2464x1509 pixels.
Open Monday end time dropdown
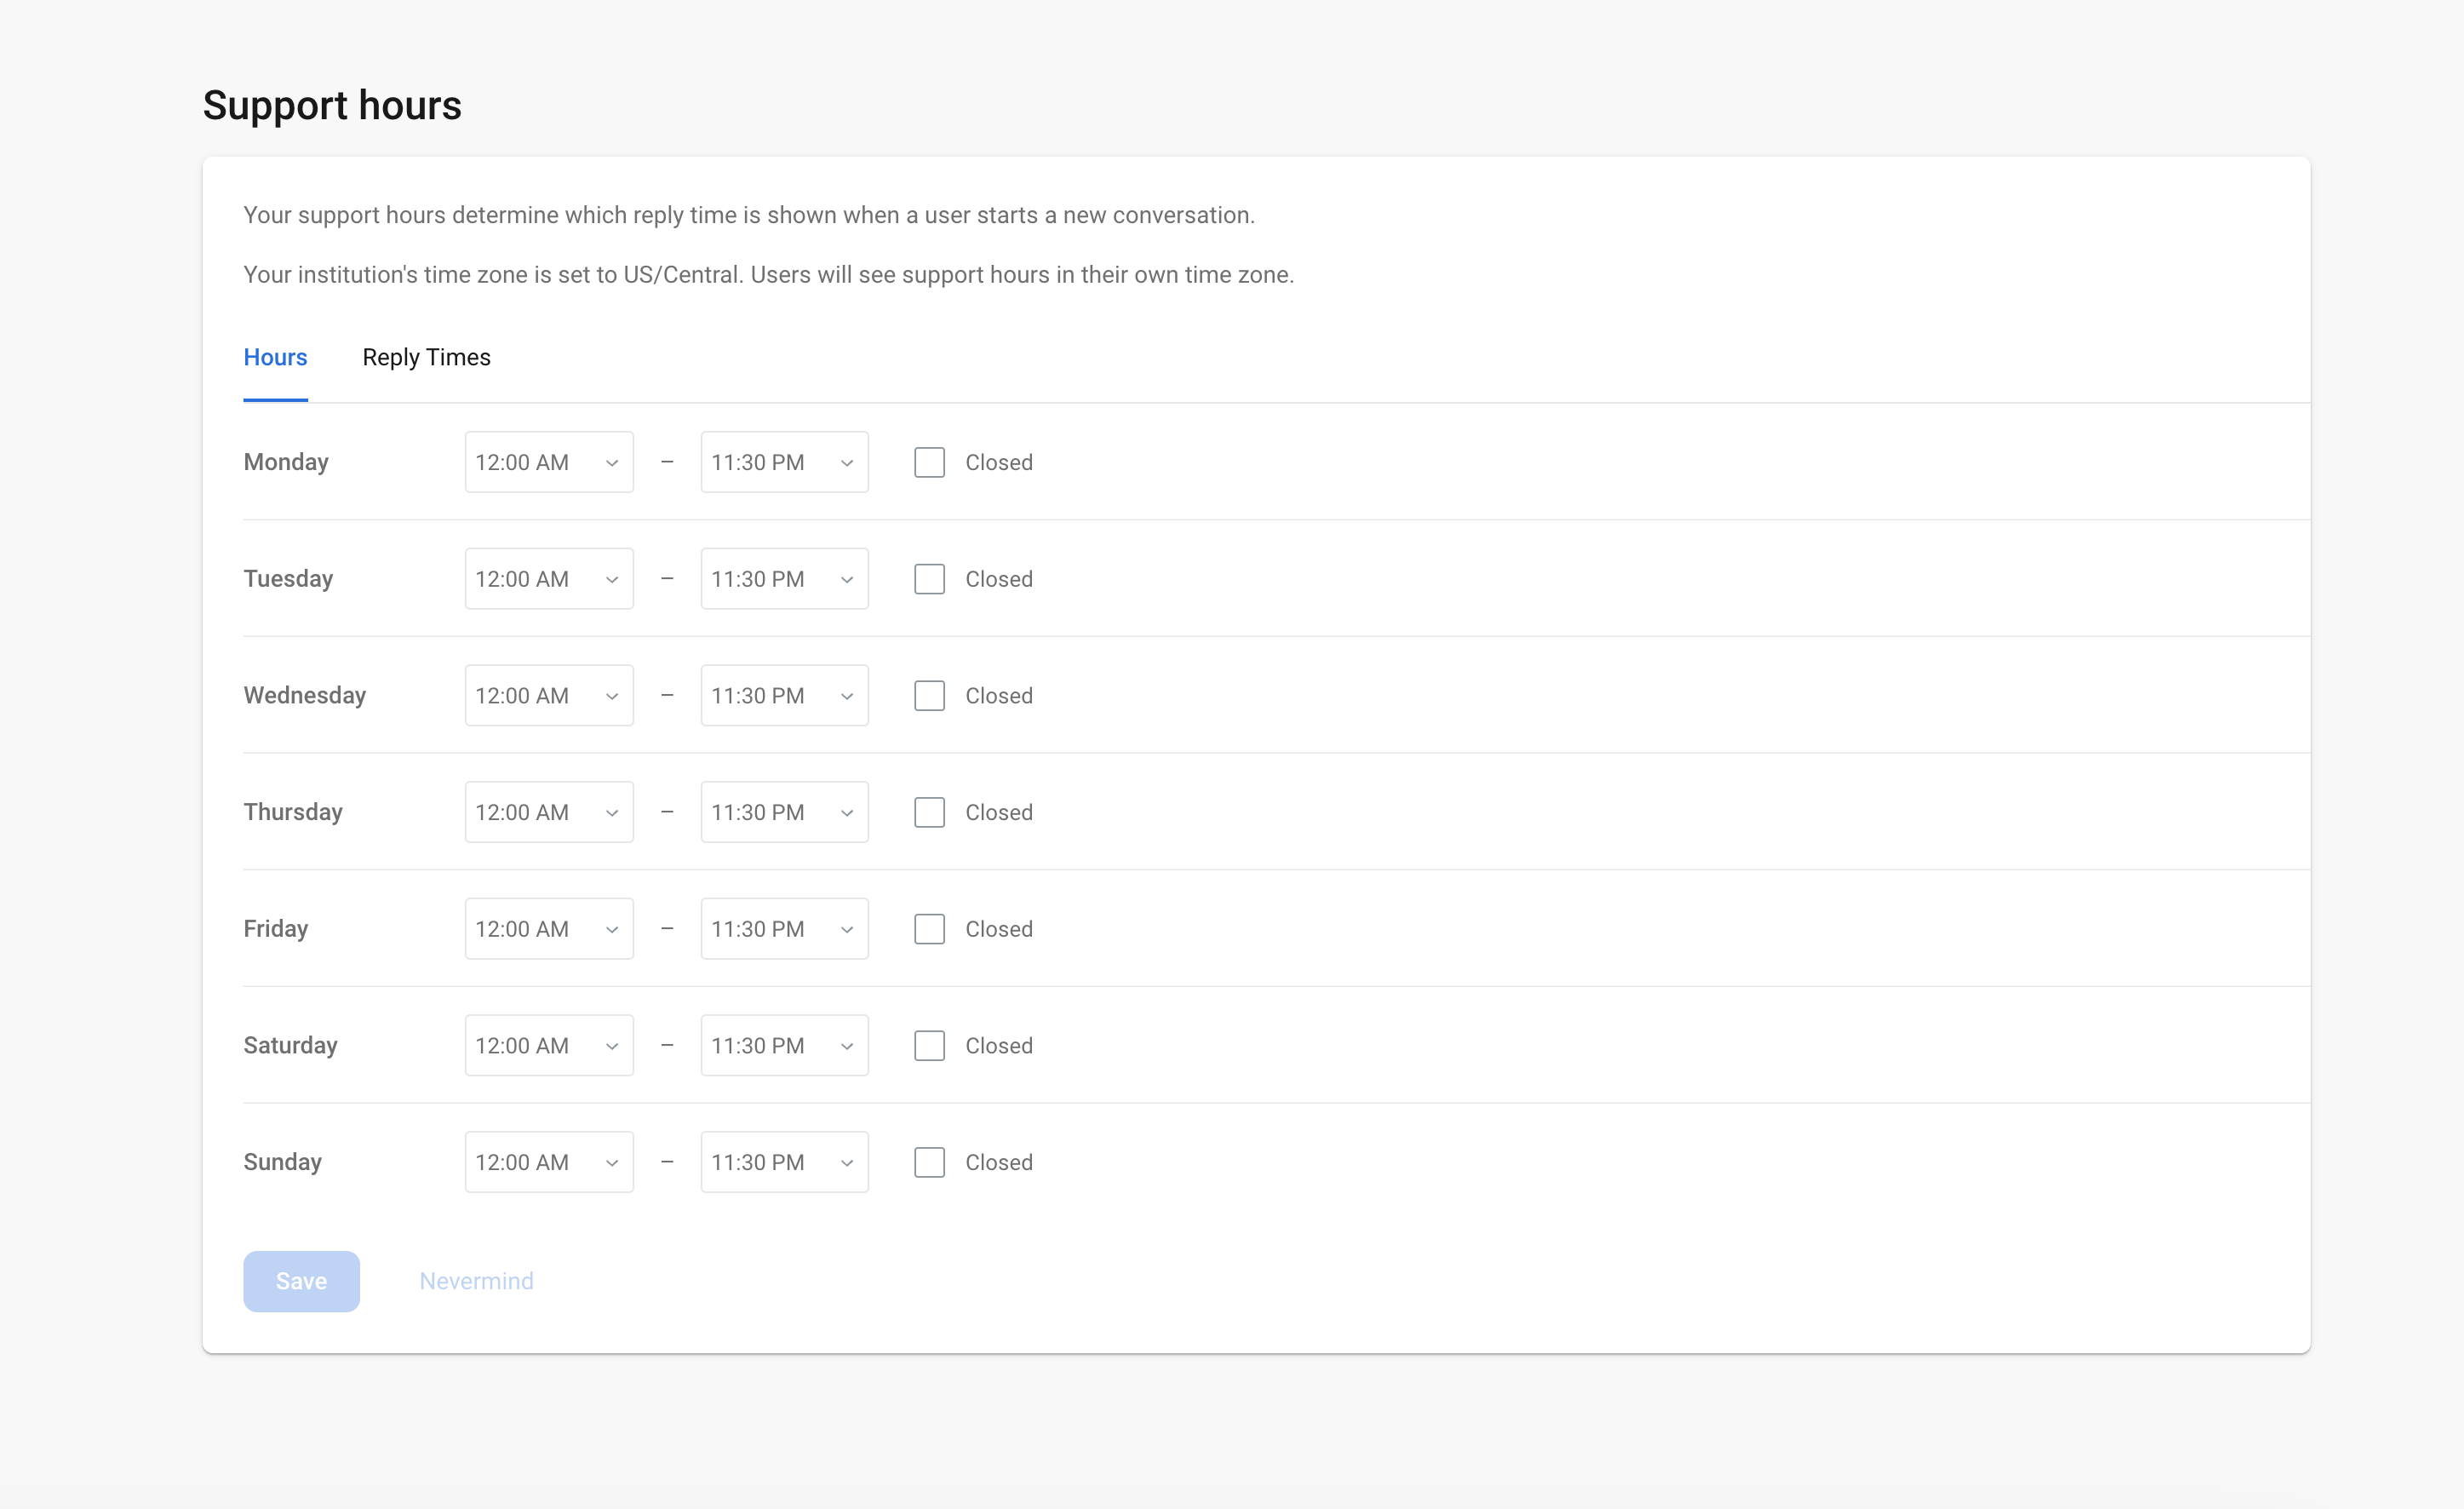(784, 462)
